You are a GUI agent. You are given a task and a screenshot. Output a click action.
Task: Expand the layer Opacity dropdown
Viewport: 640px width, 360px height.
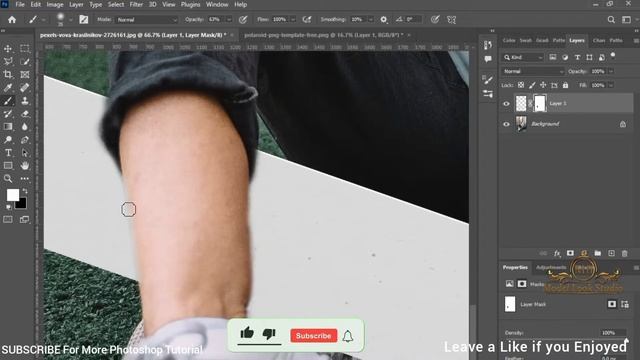611,71
